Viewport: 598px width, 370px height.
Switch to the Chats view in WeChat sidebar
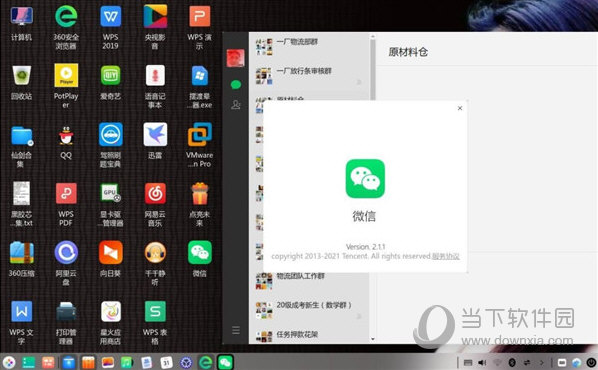[236, 85]
